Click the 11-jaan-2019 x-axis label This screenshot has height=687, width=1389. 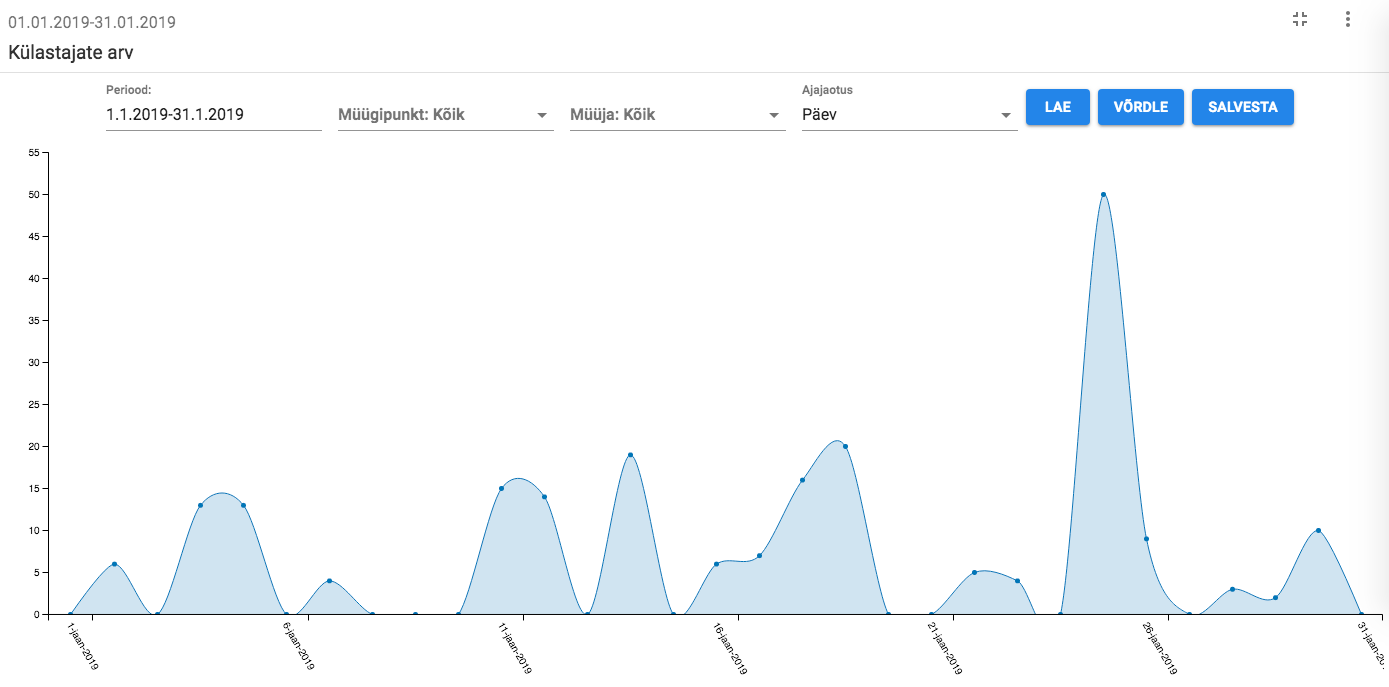coord(515,648)
